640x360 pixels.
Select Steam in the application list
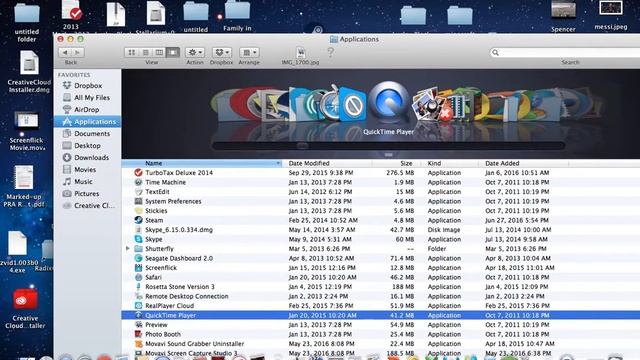tap(380, 220)
